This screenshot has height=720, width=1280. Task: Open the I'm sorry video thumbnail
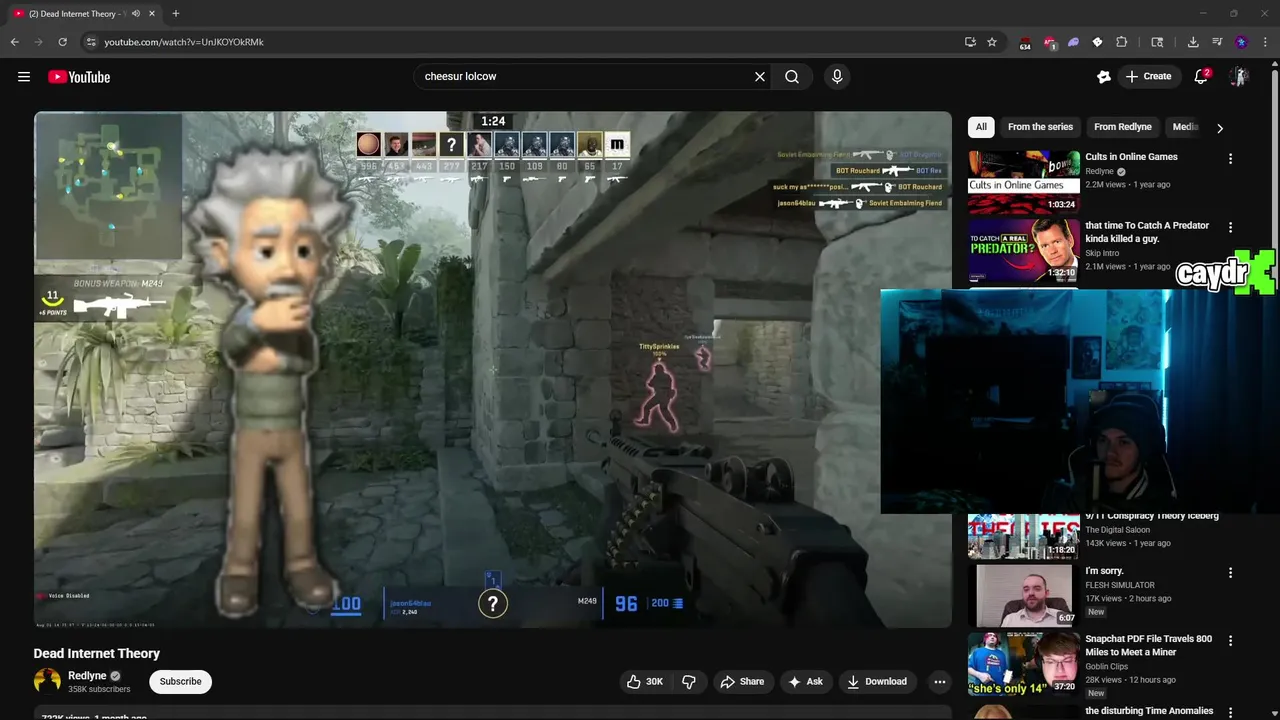[x=1024, y=595]
